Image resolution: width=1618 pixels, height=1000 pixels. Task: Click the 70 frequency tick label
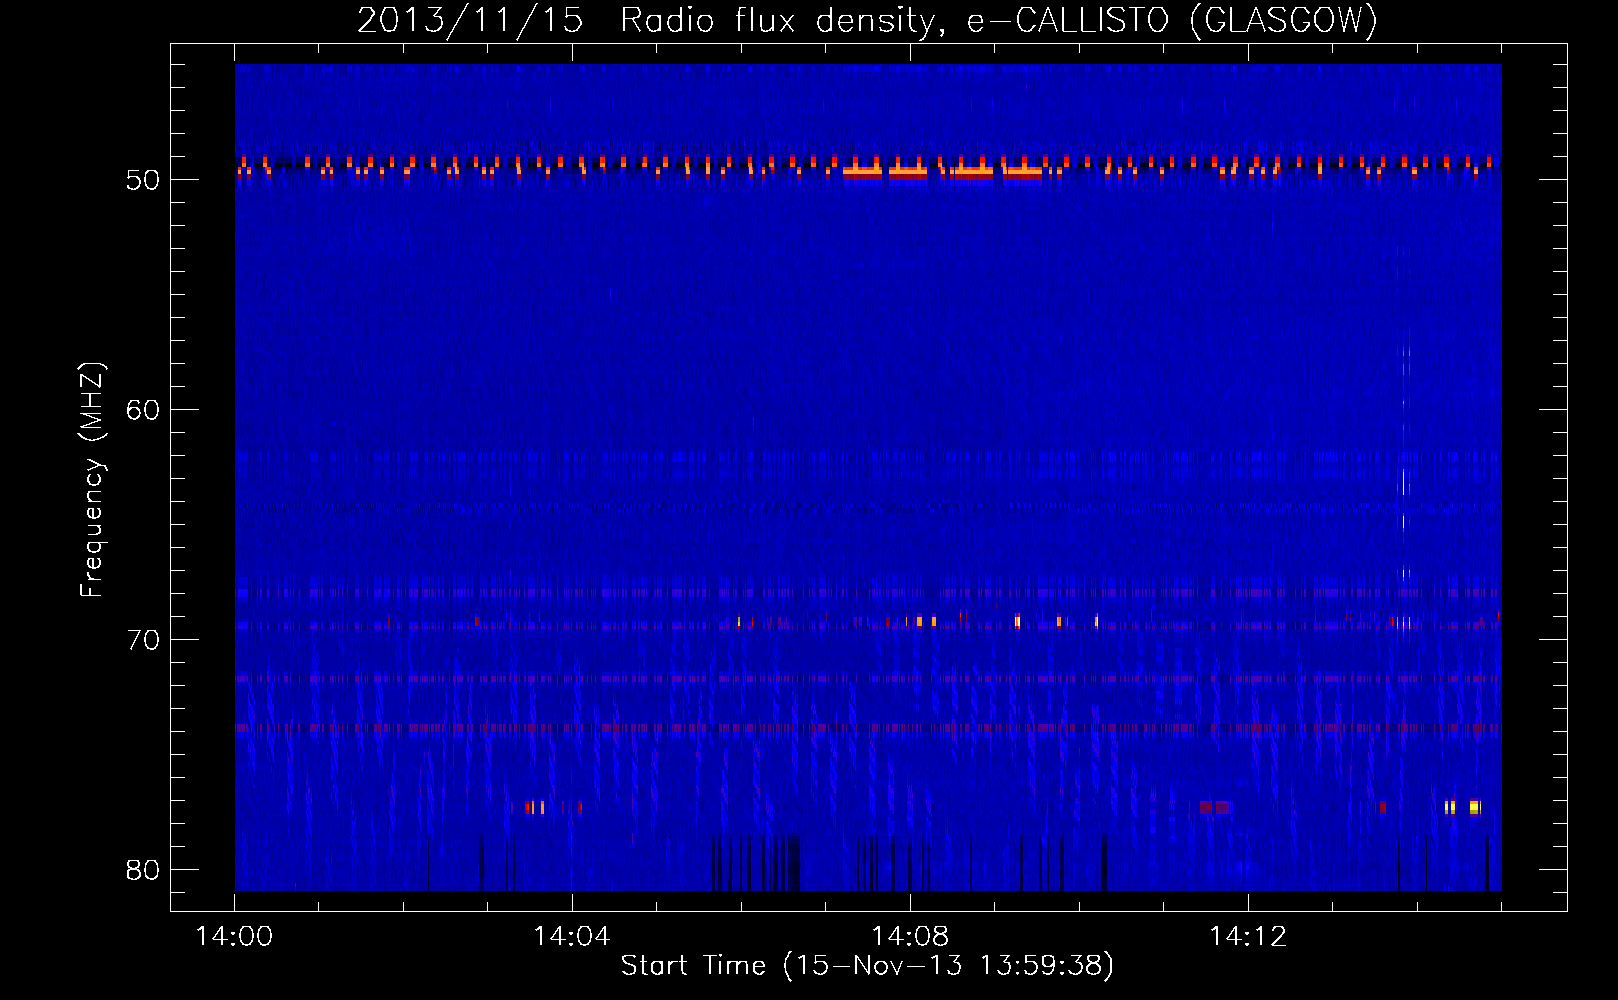point(143,640)
